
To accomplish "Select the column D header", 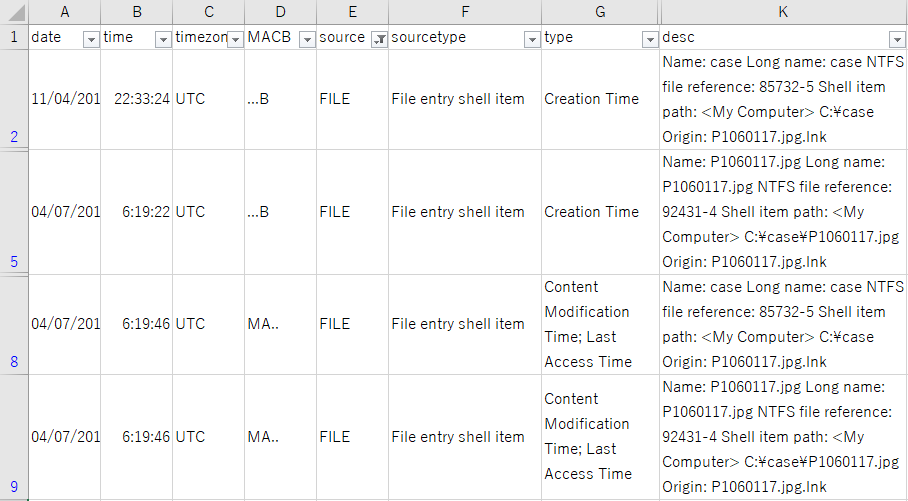I will point(280,12).
